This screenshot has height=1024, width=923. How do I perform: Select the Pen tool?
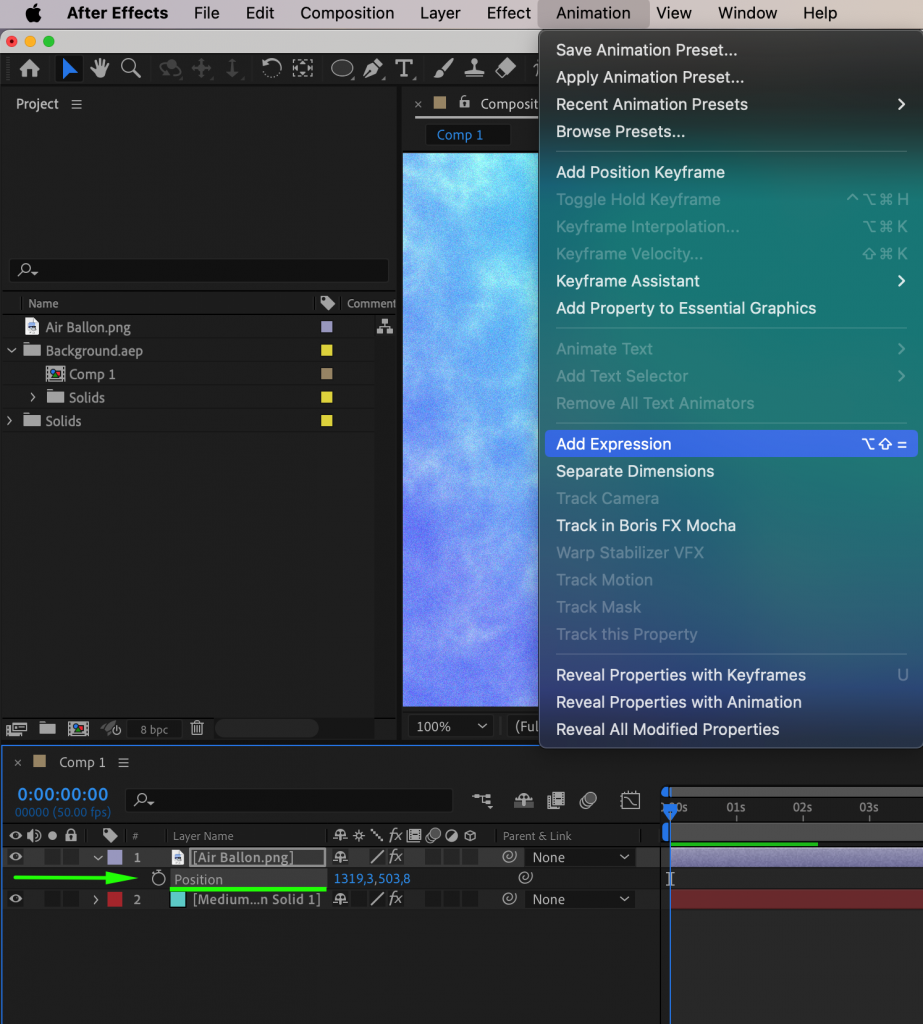(x=373, y=68)
